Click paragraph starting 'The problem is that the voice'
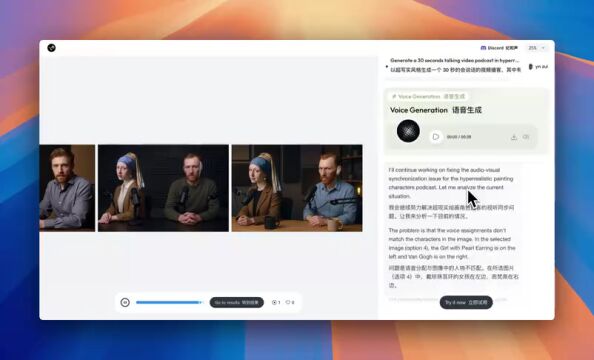The image size is (594, 360). 452,243
